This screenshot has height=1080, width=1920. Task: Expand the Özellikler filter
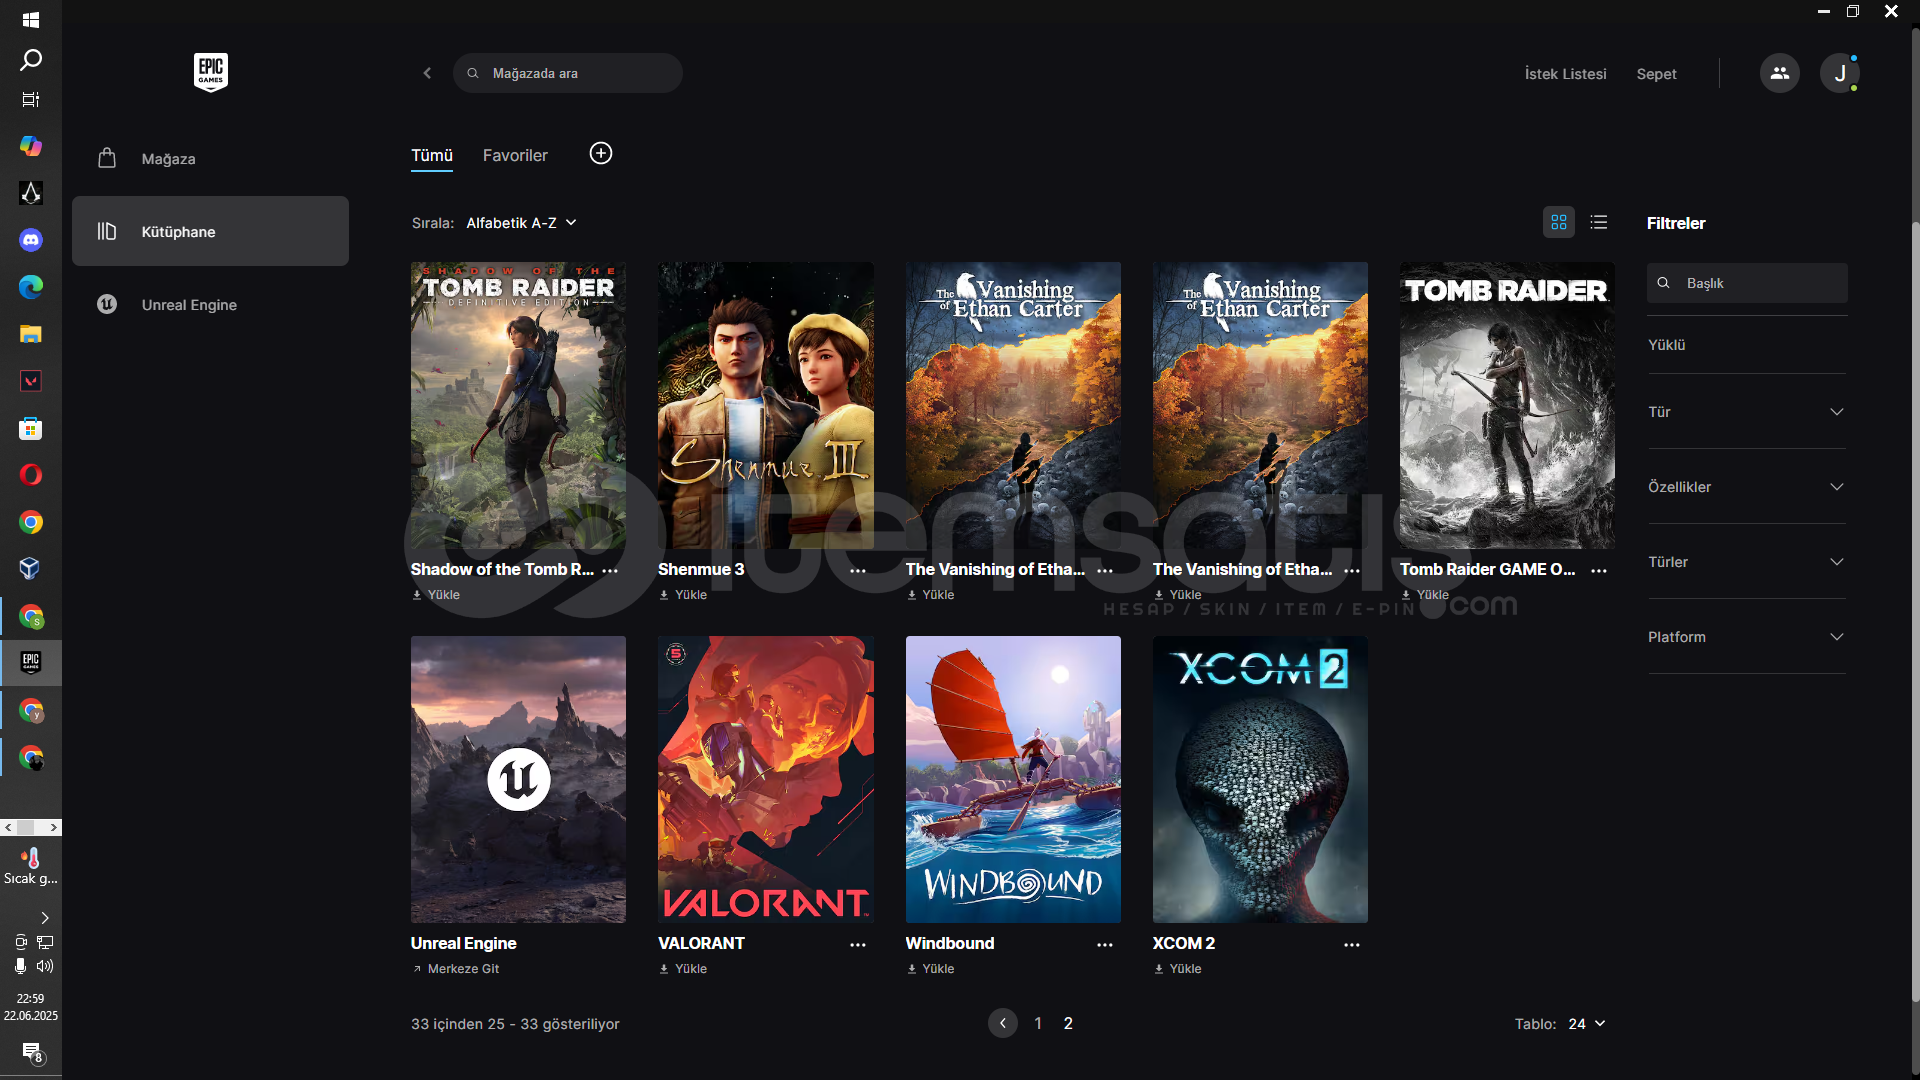pos(1746,486)
